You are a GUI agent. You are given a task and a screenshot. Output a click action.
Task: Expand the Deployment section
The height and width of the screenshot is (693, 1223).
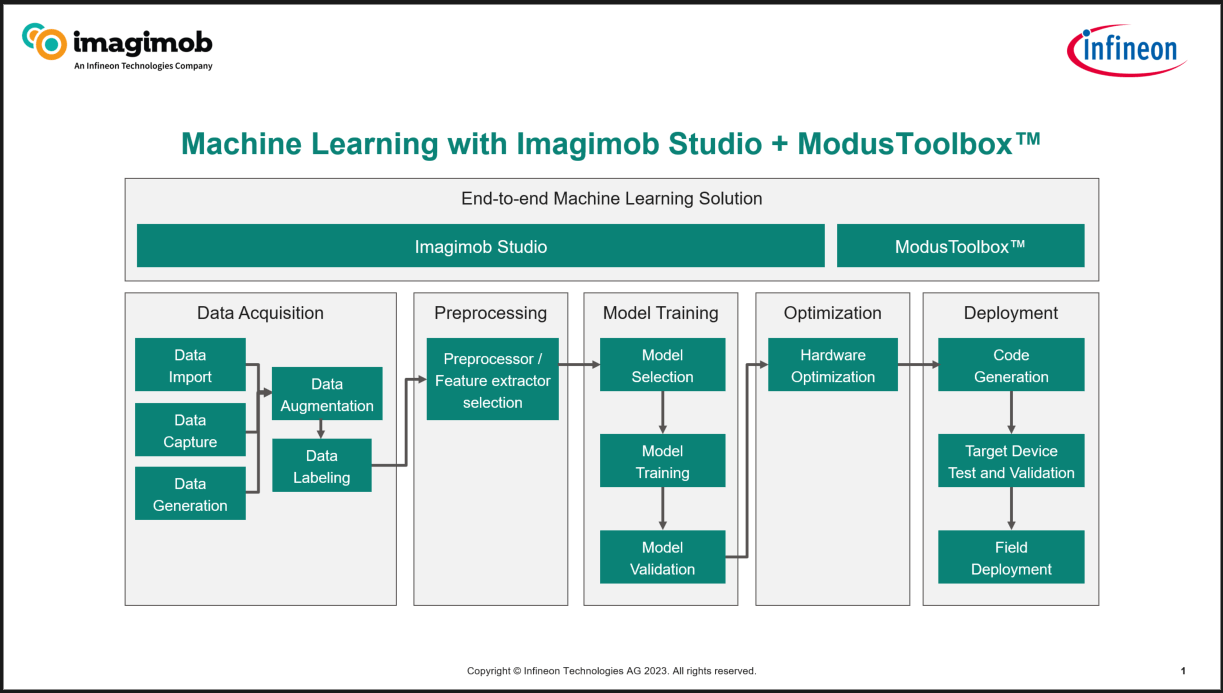[x=1010, y=313]
